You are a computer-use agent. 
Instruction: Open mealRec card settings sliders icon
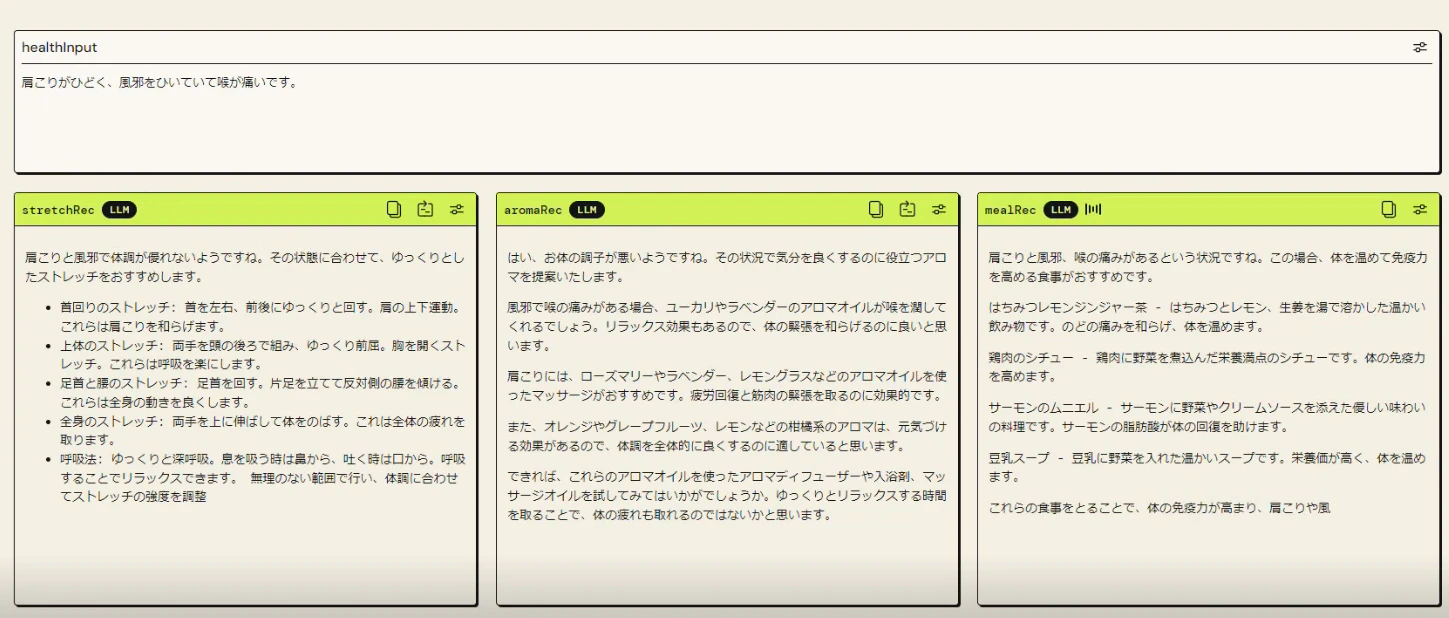(x=1420, y=209)
